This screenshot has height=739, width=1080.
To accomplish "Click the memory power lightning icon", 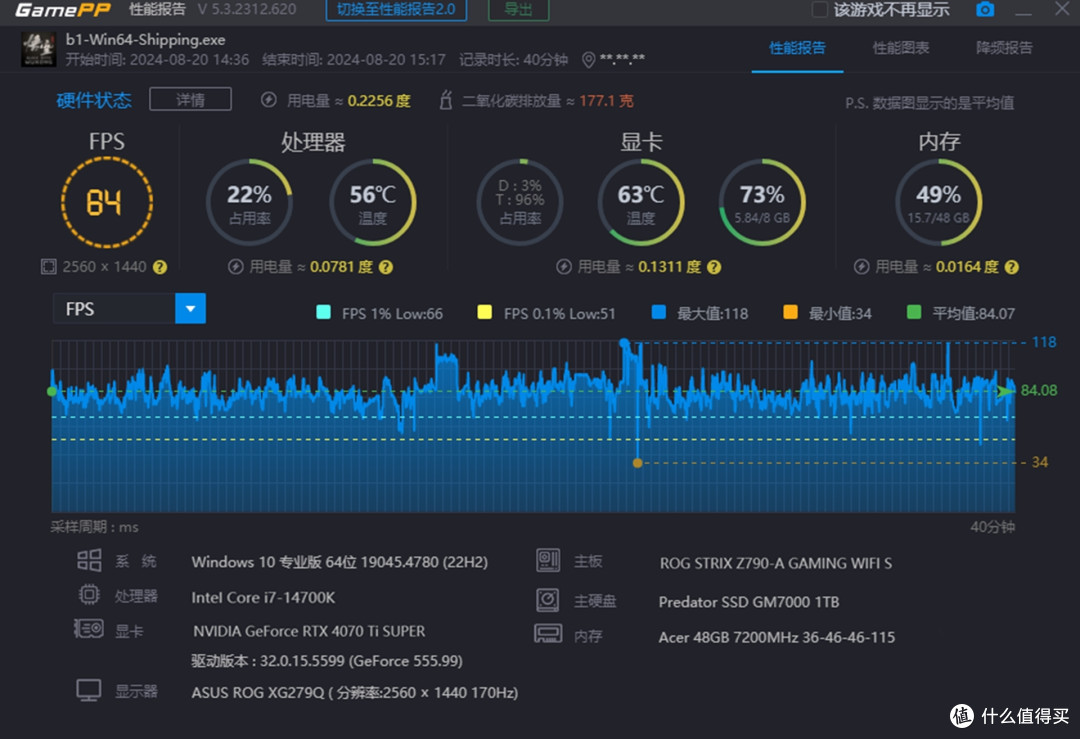I will [861, 267].
